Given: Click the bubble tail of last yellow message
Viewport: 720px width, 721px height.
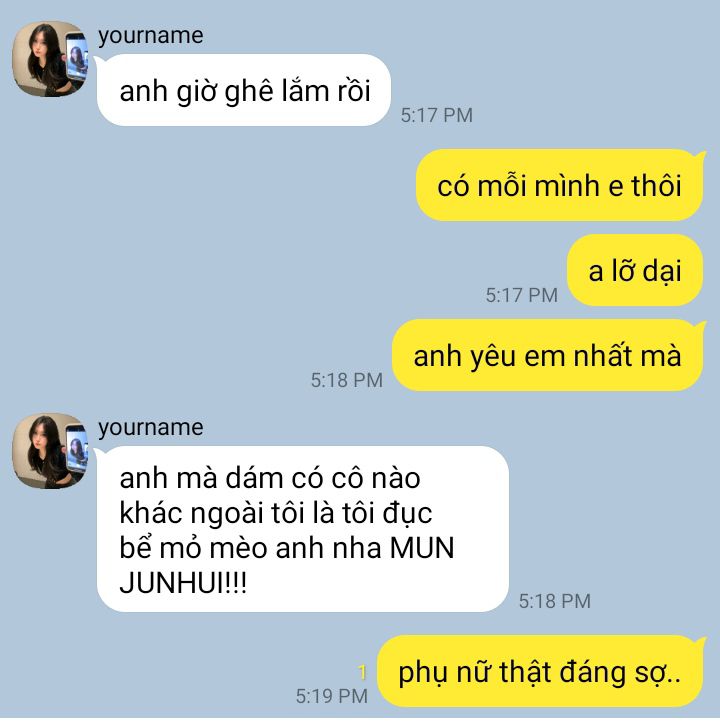Looking at the screenshot, I should click(x=701, y=642).
